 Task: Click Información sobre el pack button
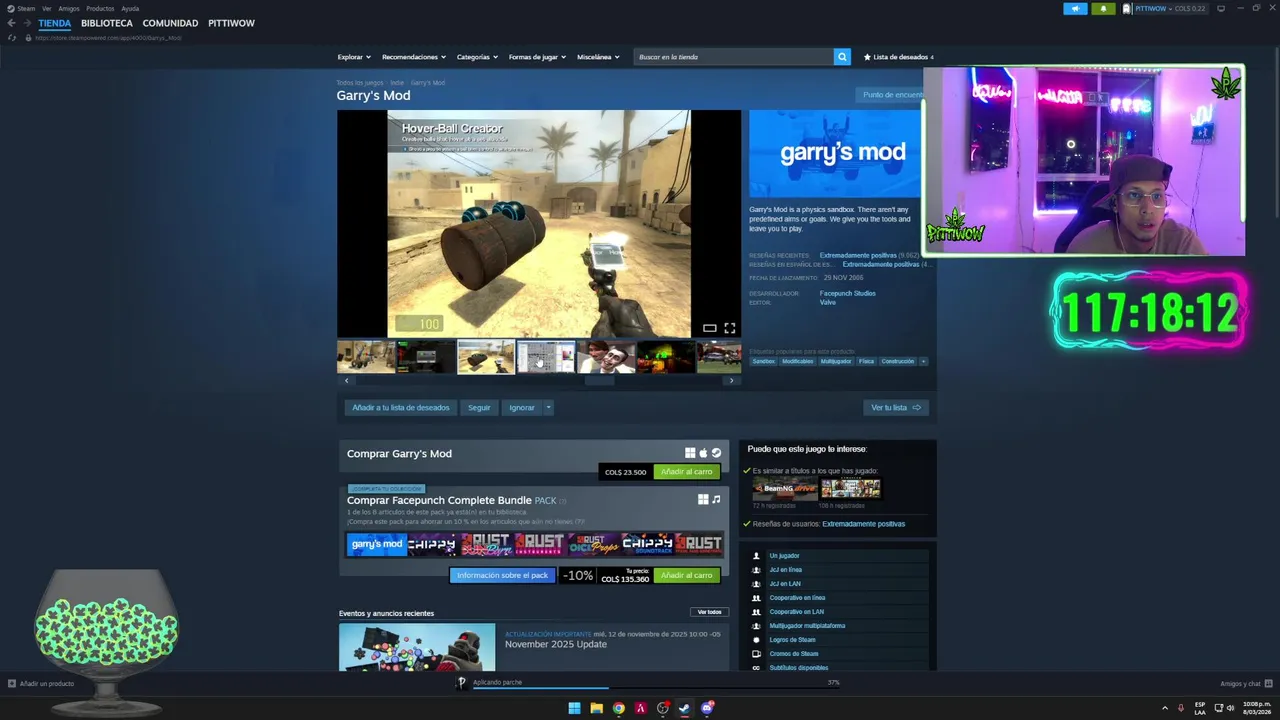pos(503,575)
